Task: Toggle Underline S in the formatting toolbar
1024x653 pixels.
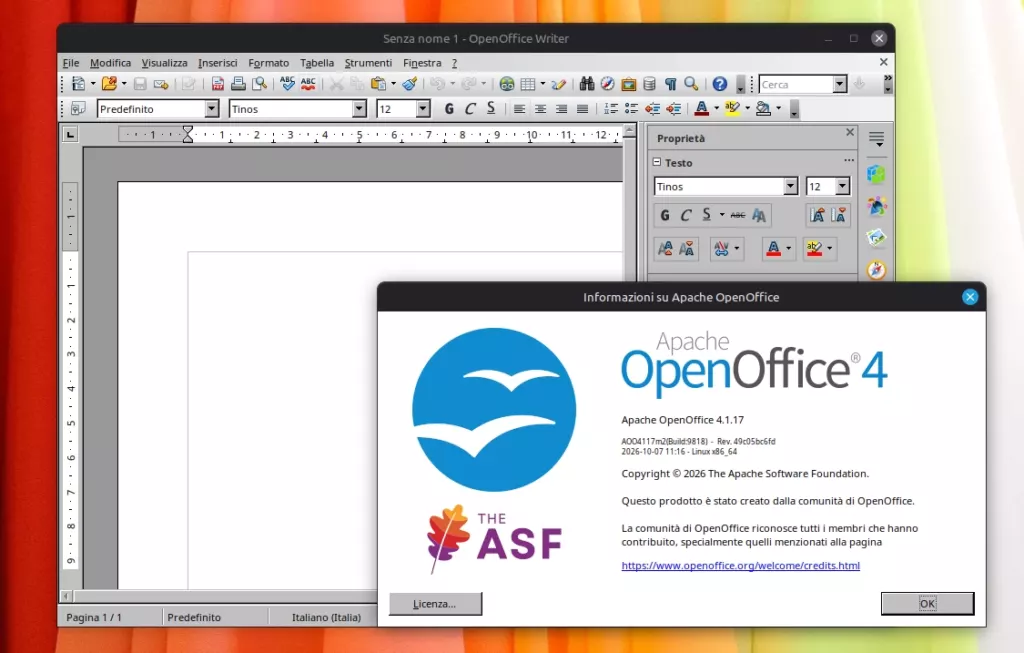Action: click(x=491, y=108)
